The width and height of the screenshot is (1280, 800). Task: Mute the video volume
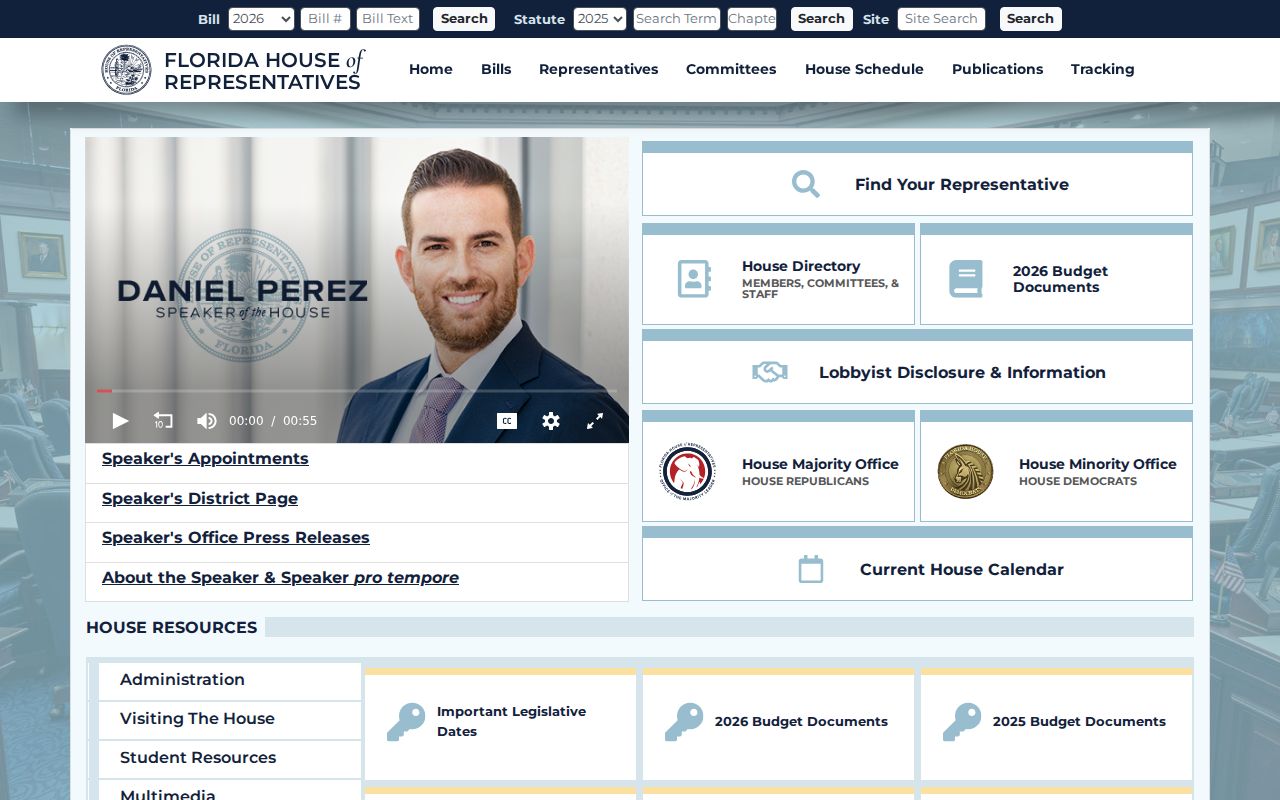(206, 421)
